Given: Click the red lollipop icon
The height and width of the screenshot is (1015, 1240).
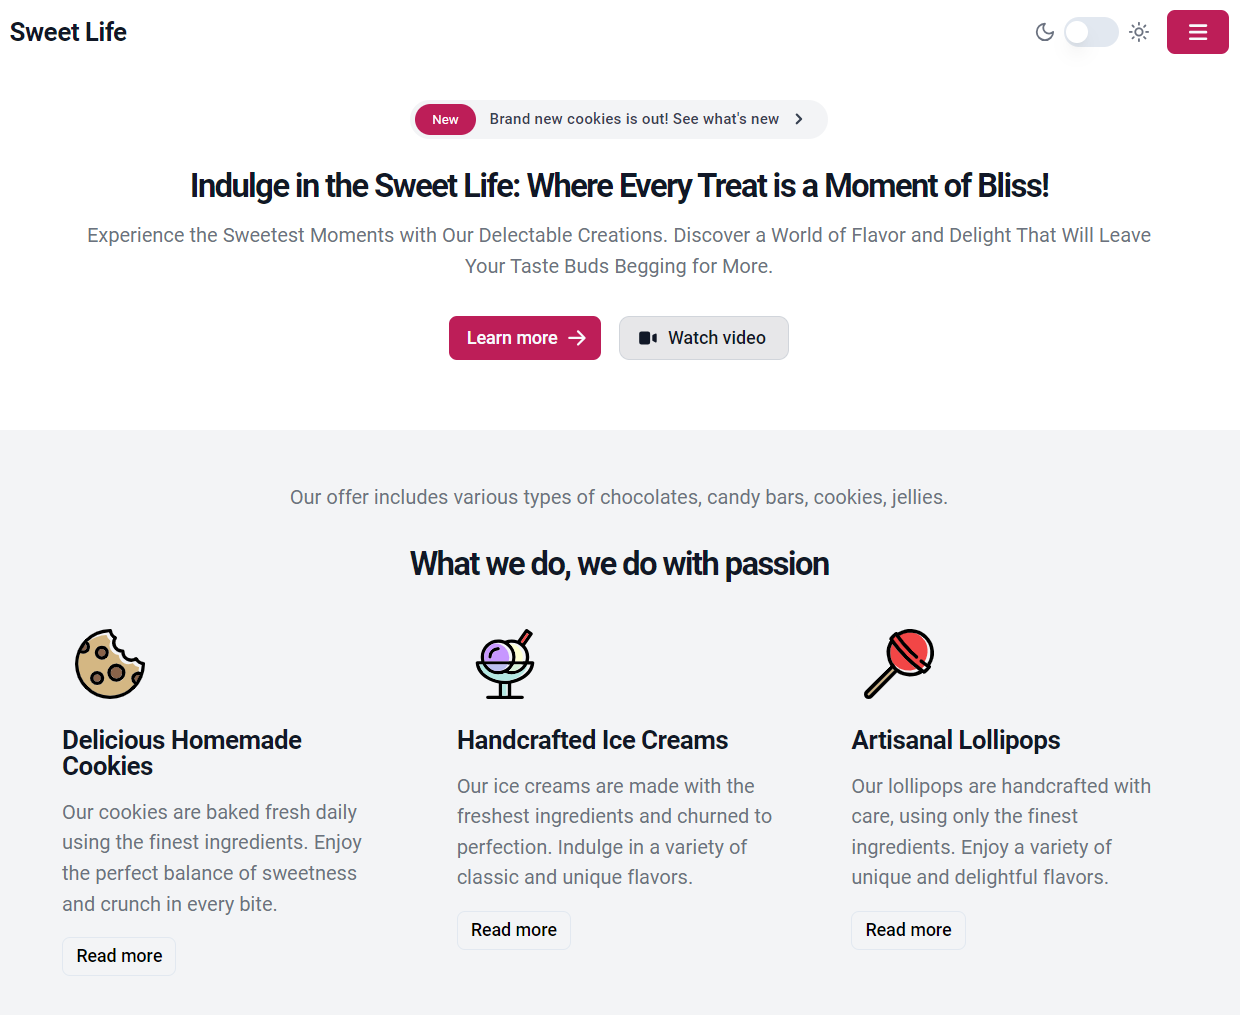Looking at the screenshot, I should (x=899, y=664).
